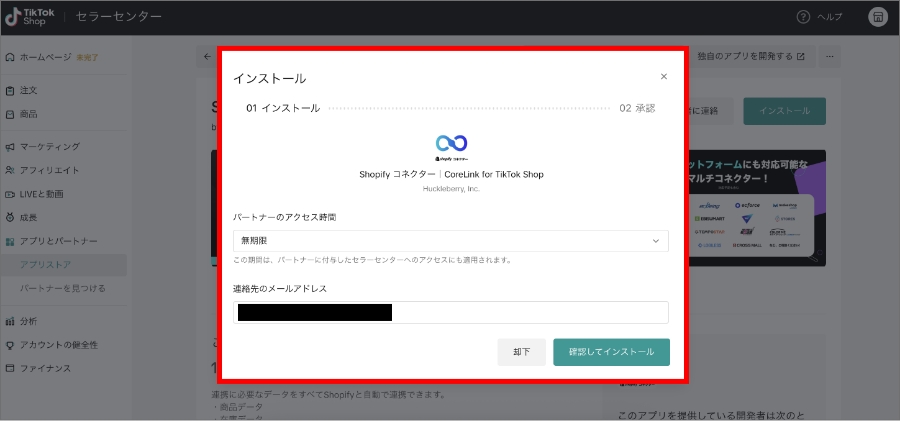900x421 pixels.
Task: Click the 分析 chart icon
Action: tap(10, 322)
